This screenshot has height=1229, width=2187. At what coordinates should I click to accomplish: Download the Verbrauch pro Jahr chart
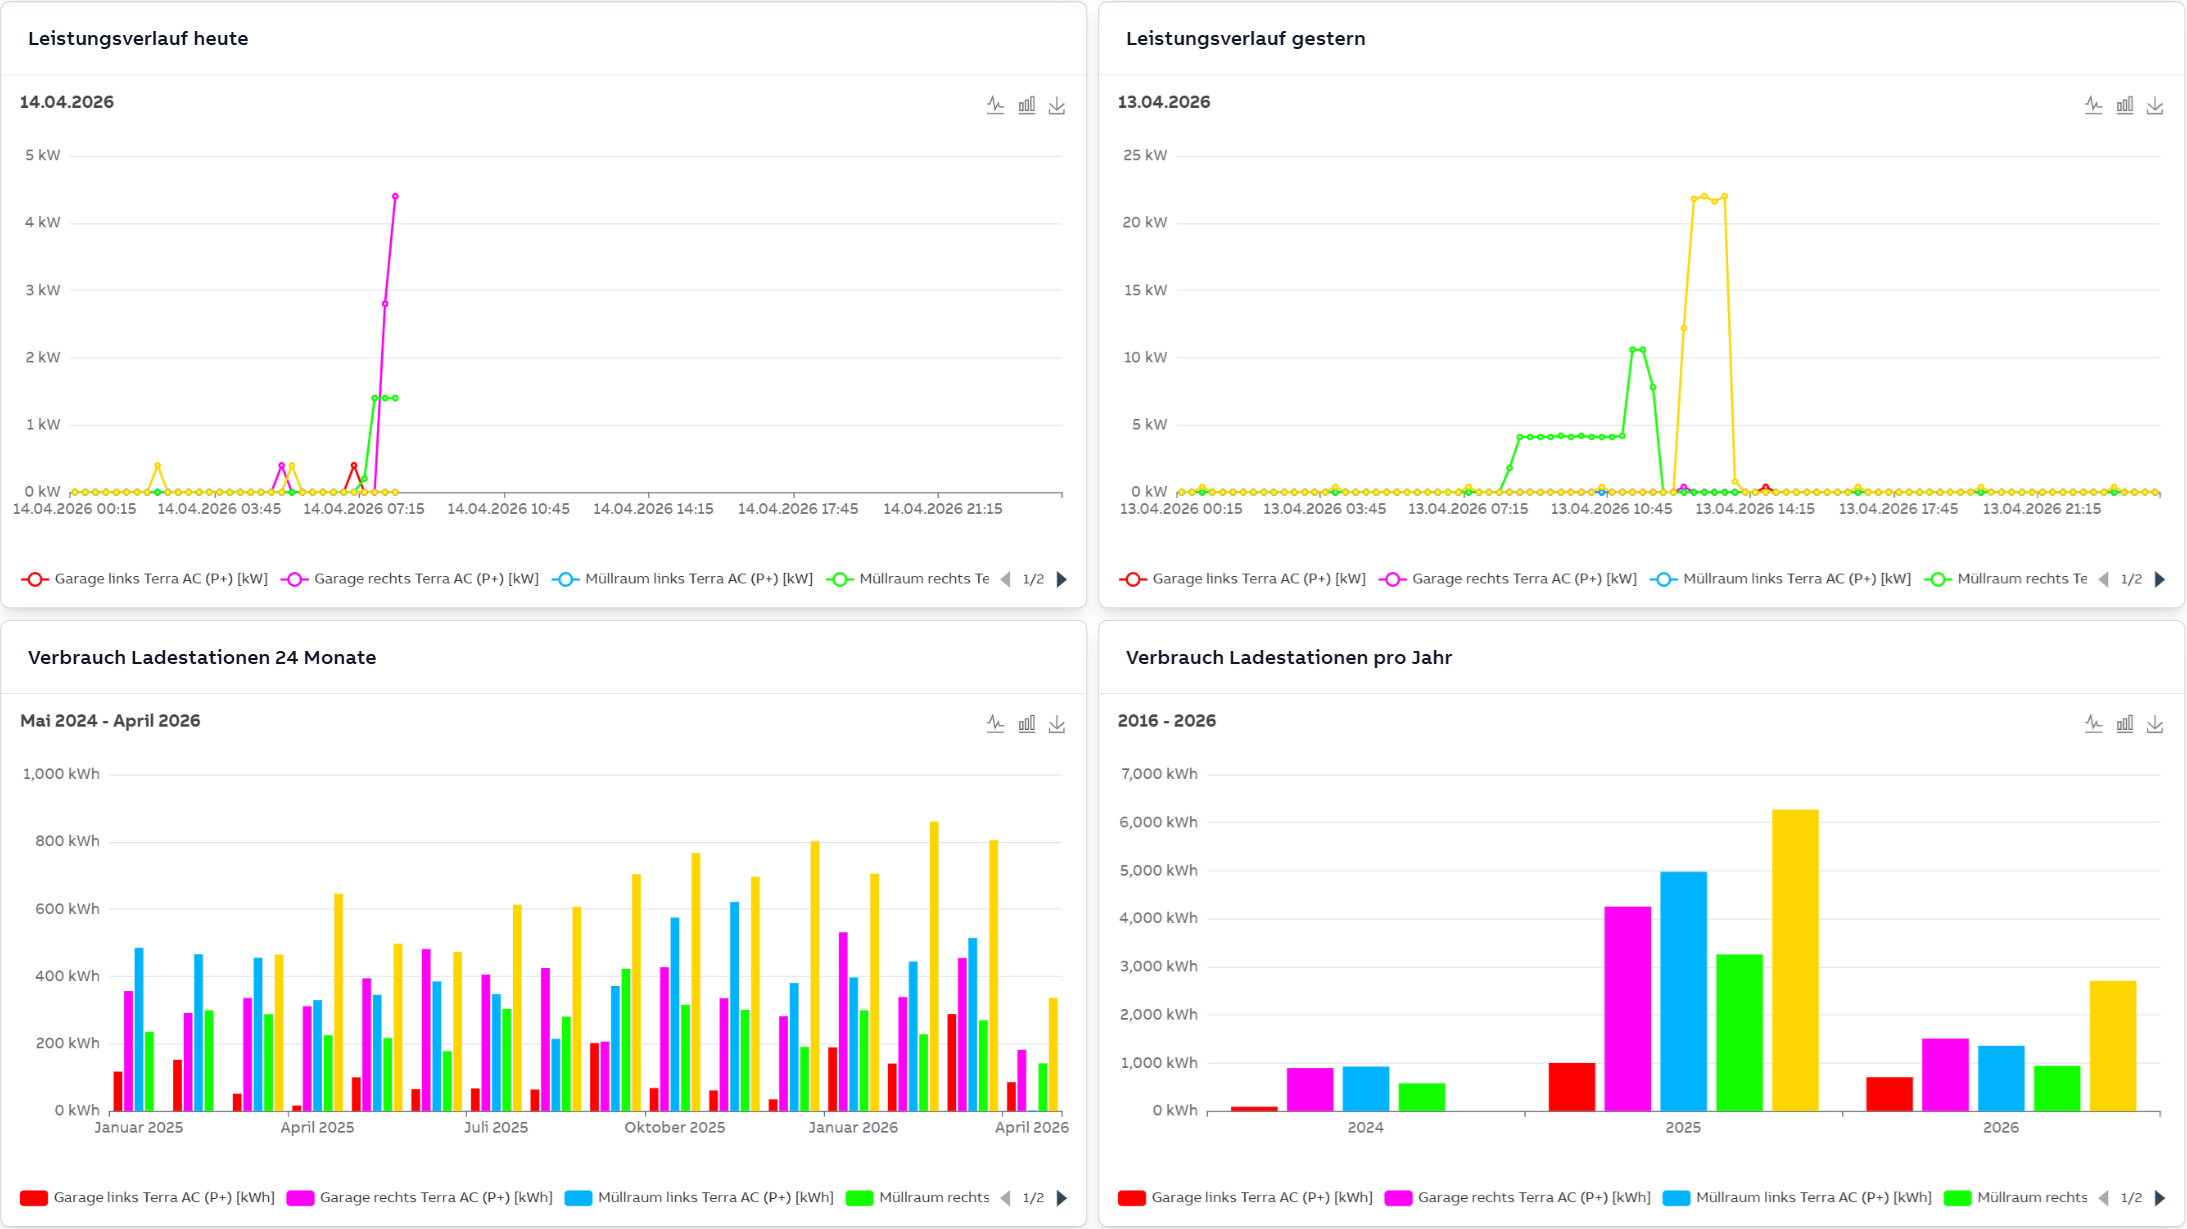[2155, 724]
